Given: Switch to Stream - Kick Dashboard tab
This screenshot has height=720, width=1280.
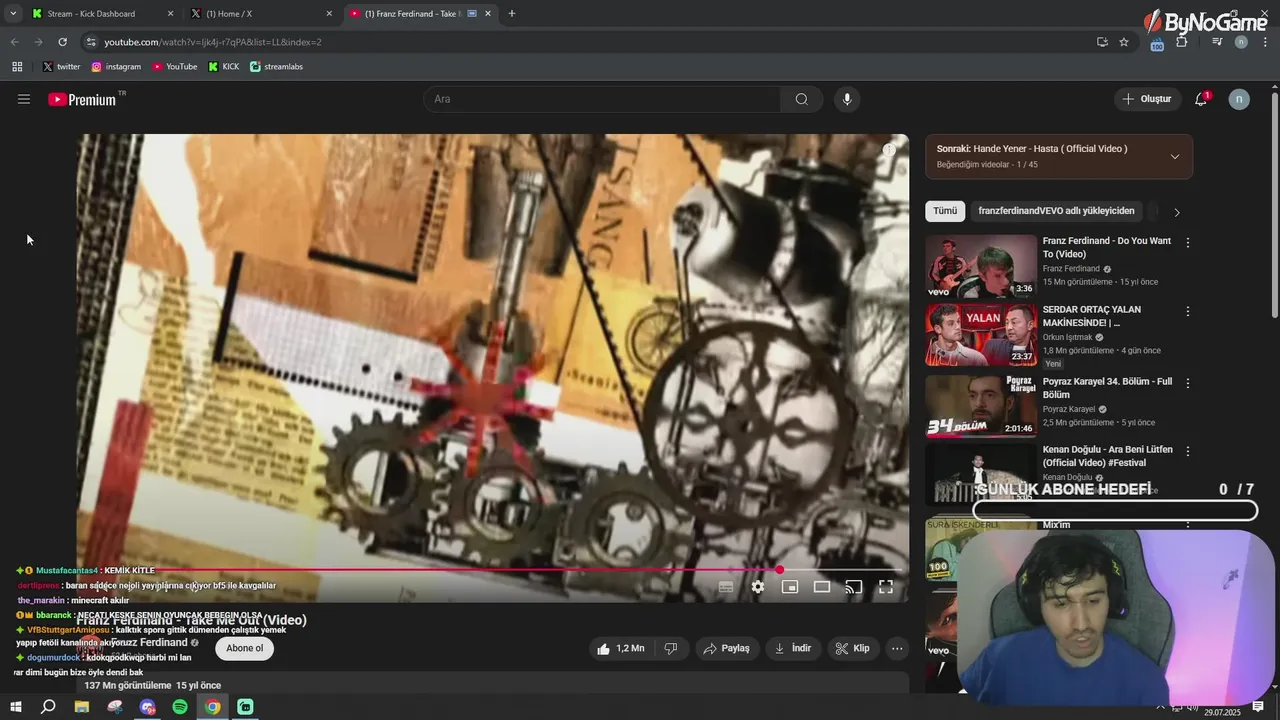Looking at the screenshot, I should pos(100,14).
